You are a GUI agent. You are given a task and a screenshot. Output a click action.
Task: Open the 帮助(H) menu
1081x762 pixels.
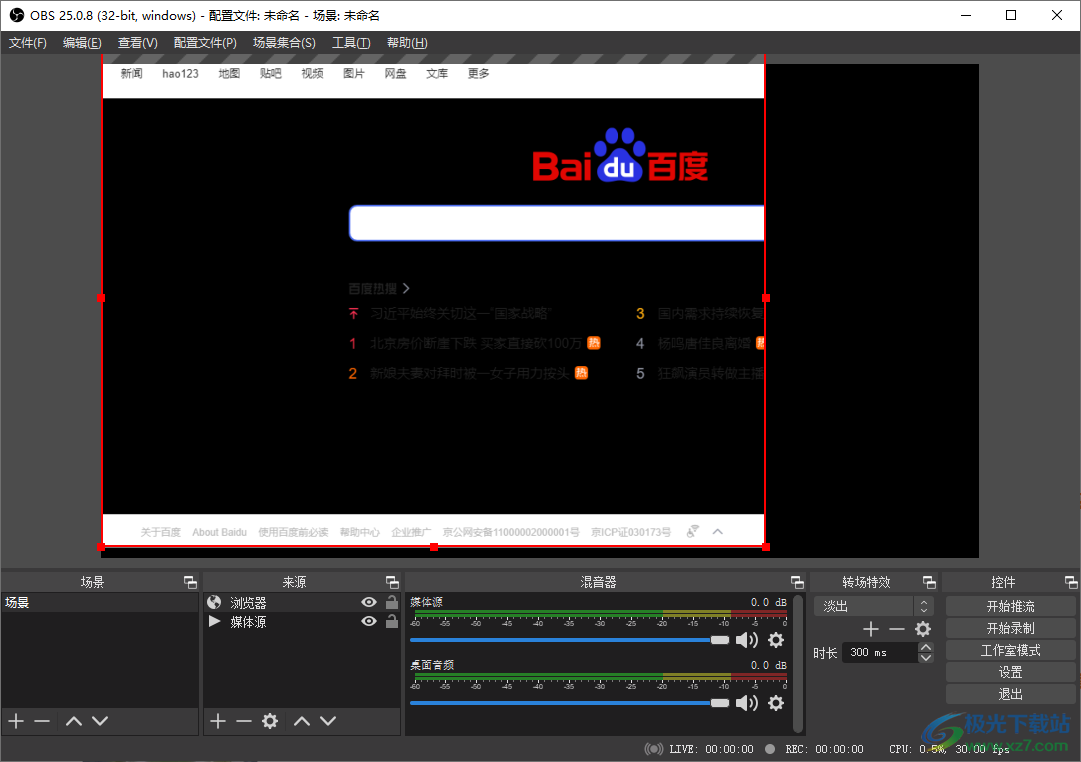tap(407, 43)
